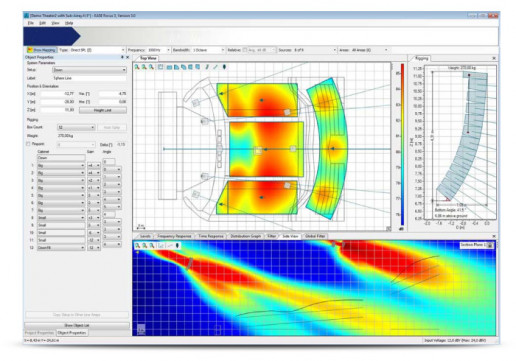Click the first zoom icon in Top View toolbar
The height and width of the screenshot is (361, 516).
[x=137, y=67]
